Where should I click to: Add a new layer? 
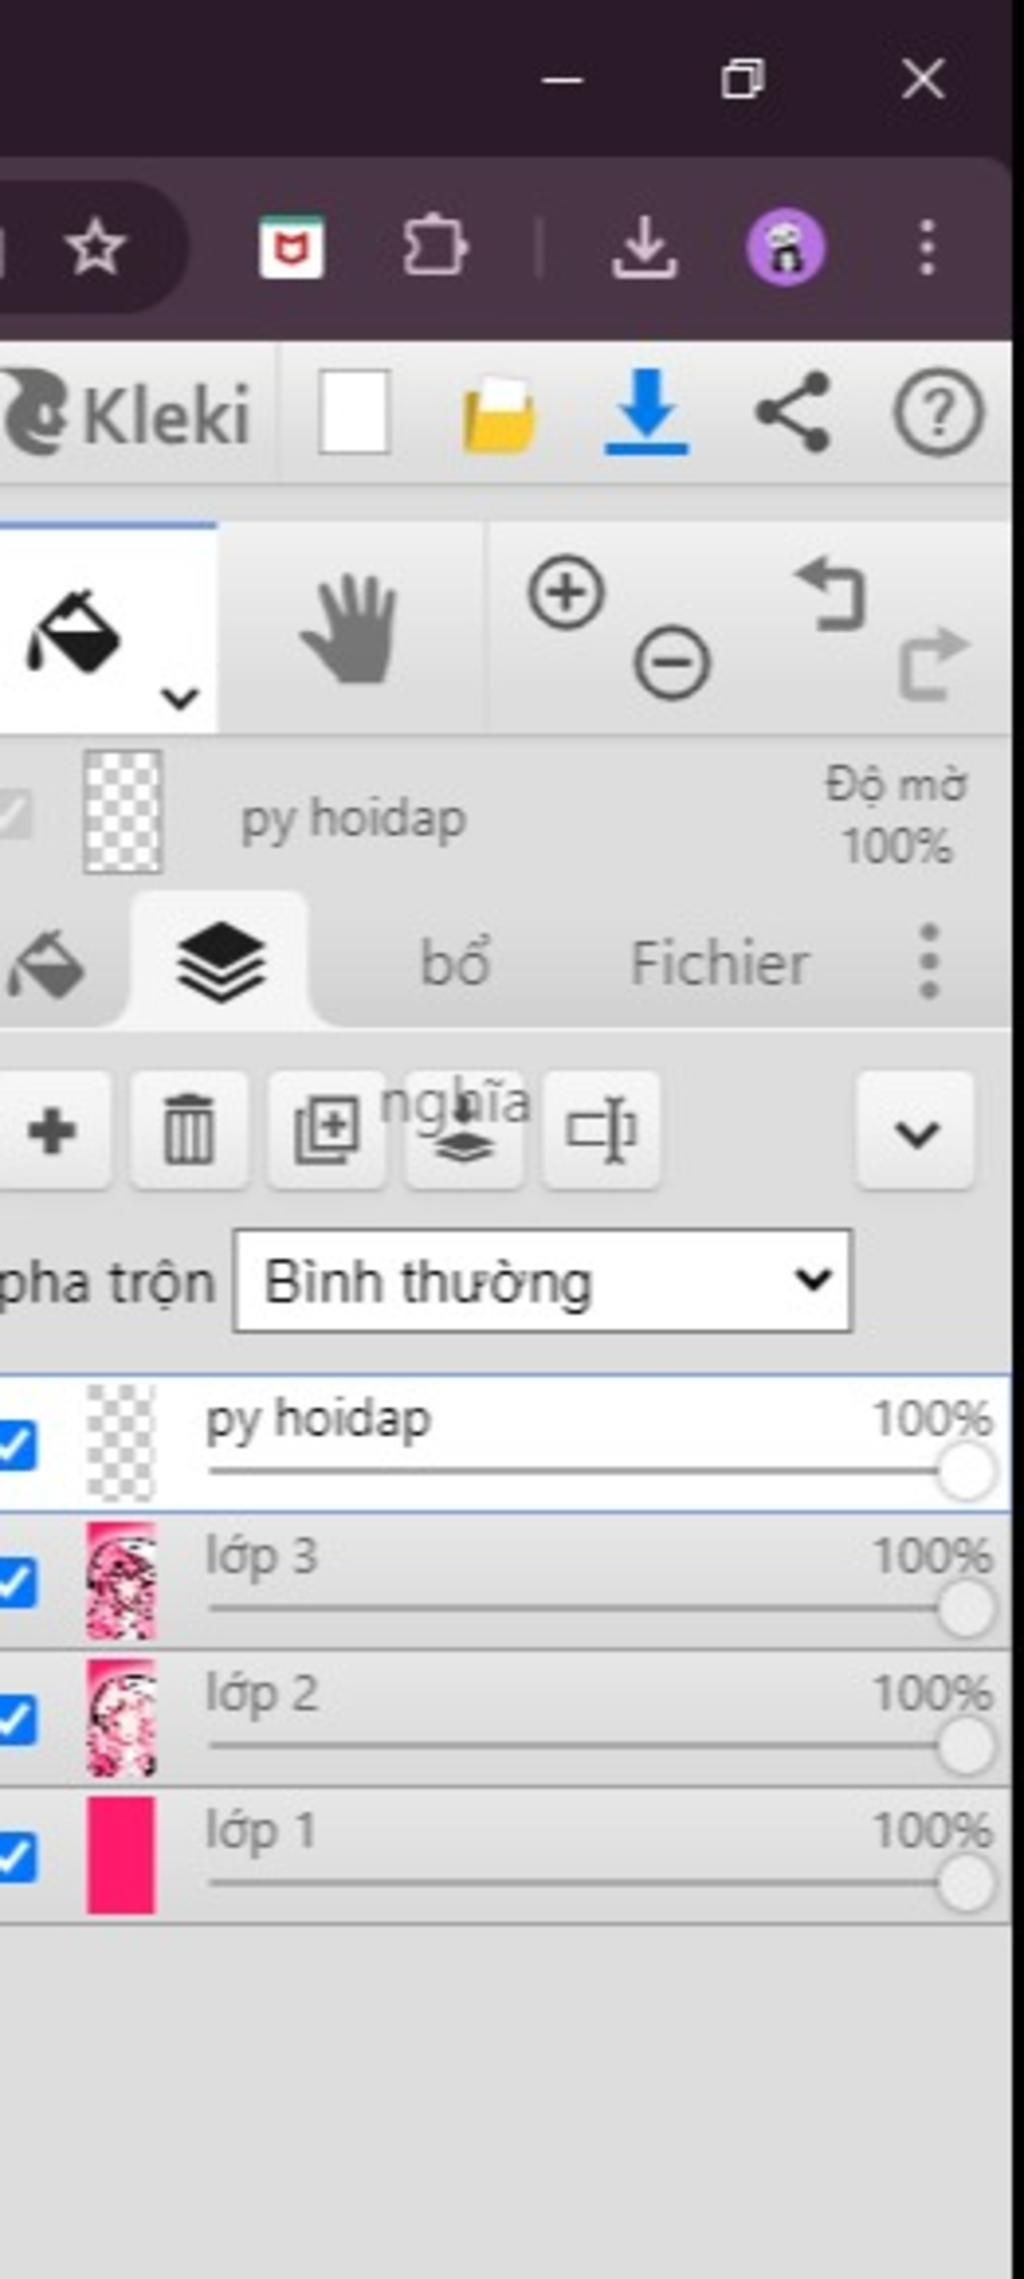coord(52,1131)
